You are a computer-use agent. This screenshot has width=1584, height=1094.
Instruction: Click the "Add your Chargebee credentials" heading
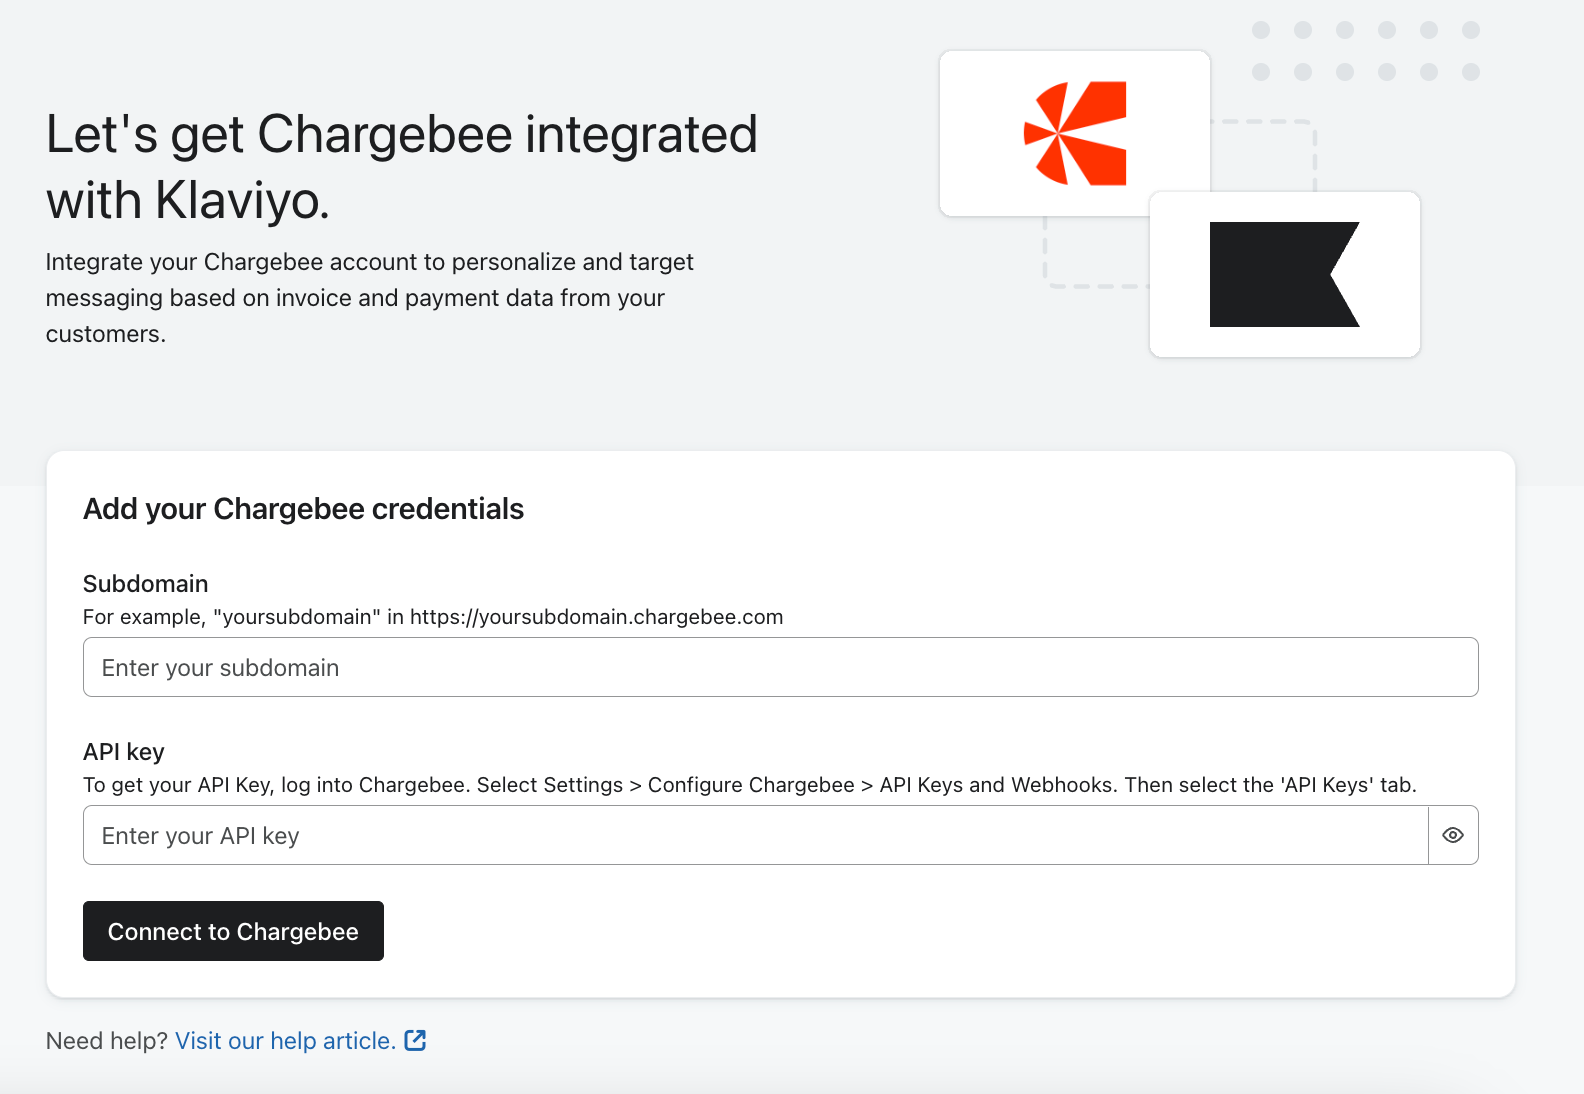pos(303,509)
